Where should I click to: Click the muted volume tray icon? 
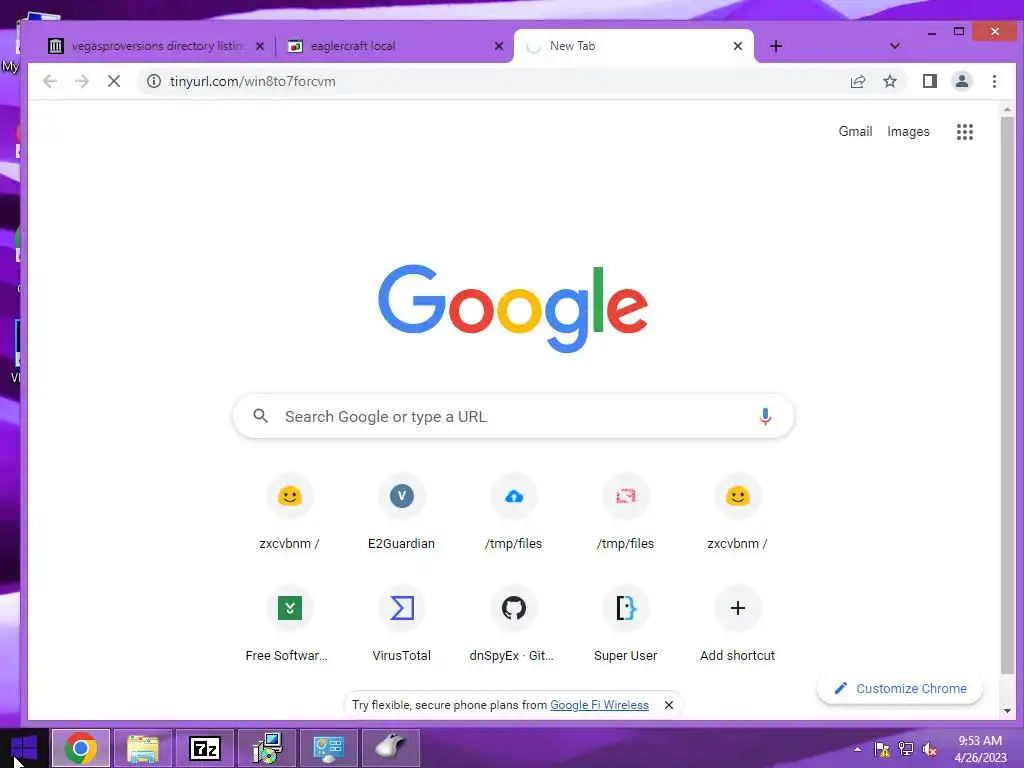pos(929,749)
